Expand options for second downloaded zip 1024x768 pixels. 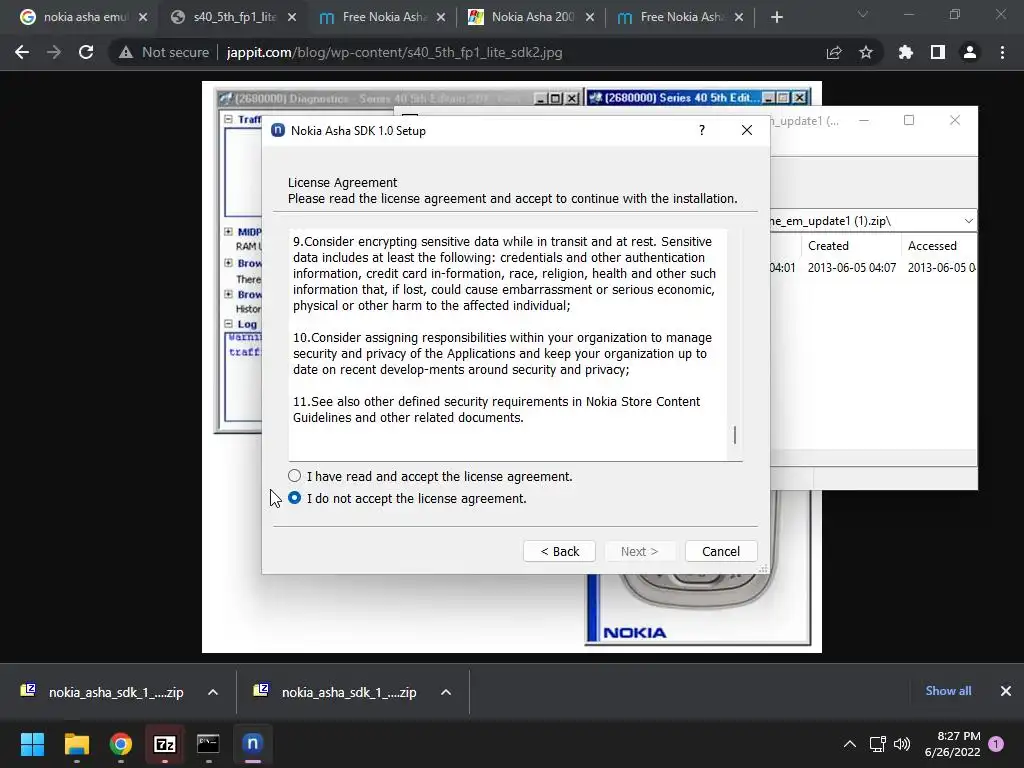pos(446,692)
